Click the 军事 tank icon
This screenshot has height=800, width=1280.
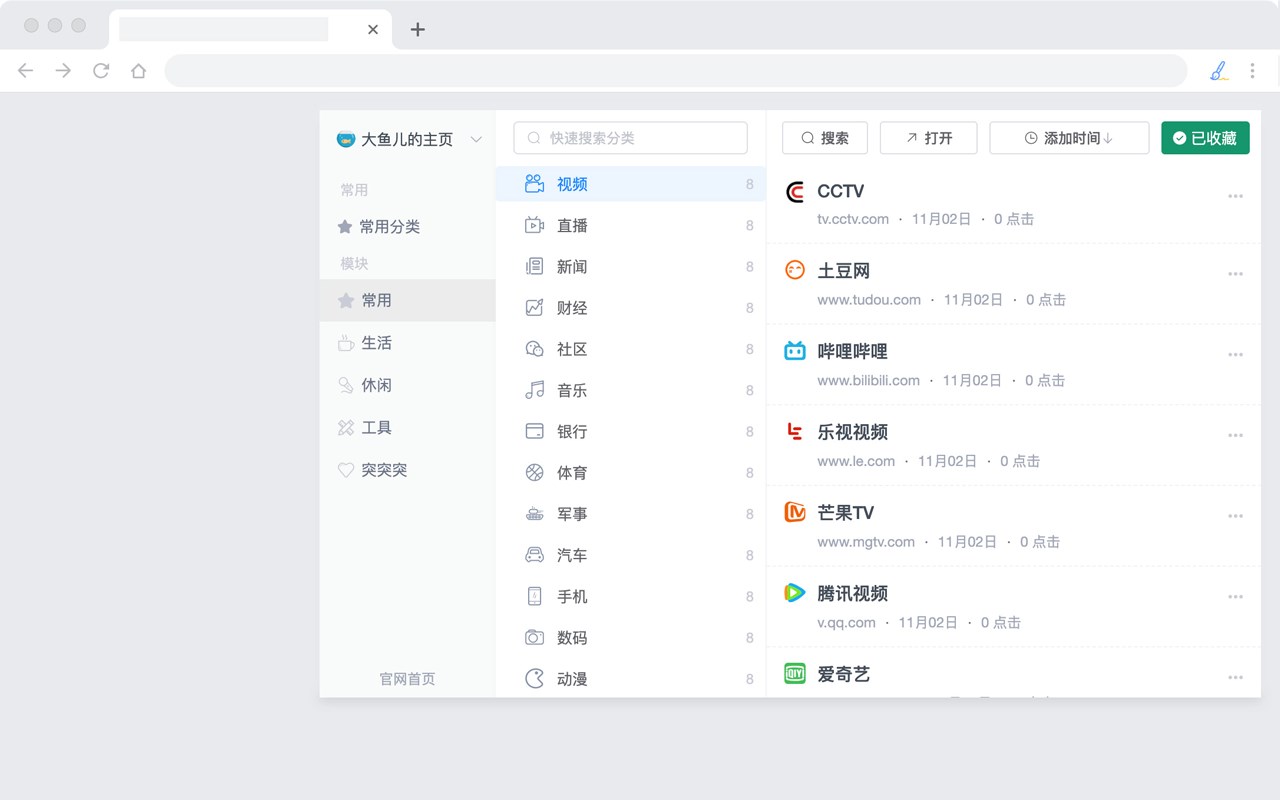pos(535,514)
